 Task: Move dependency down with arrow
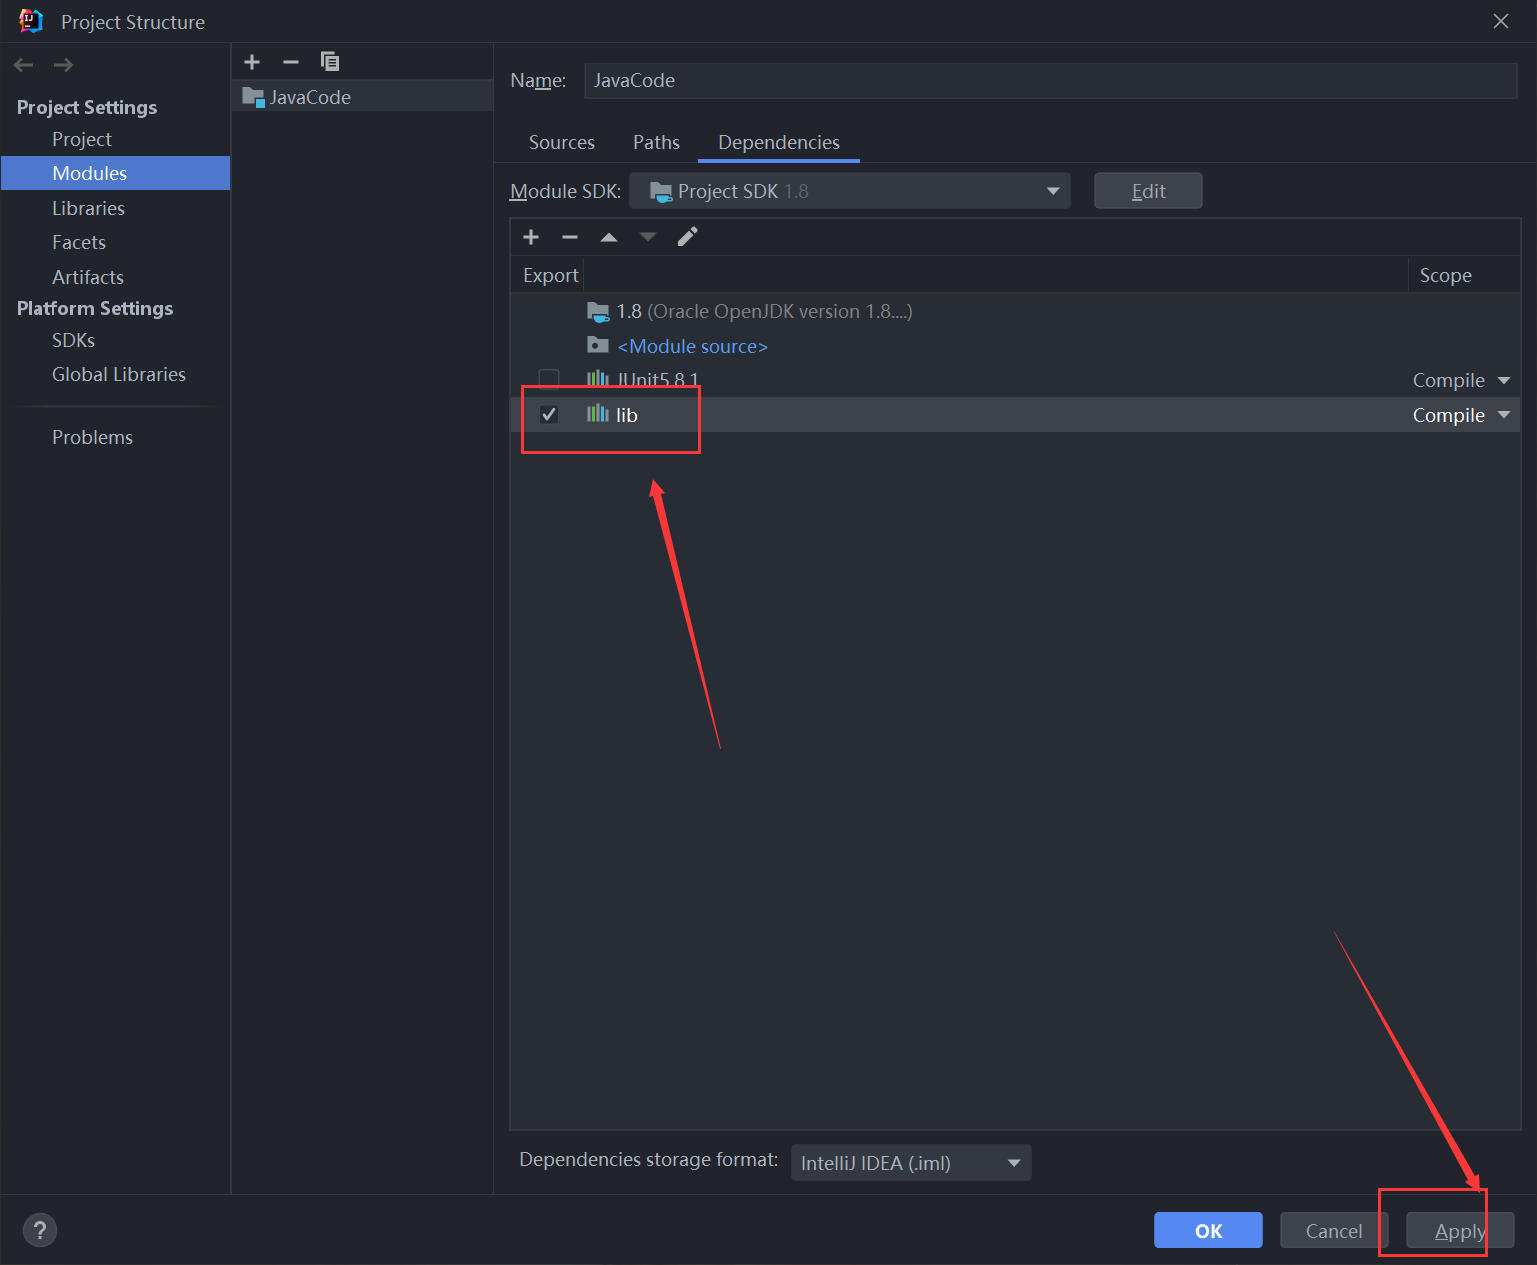click(x=648, y=237)
